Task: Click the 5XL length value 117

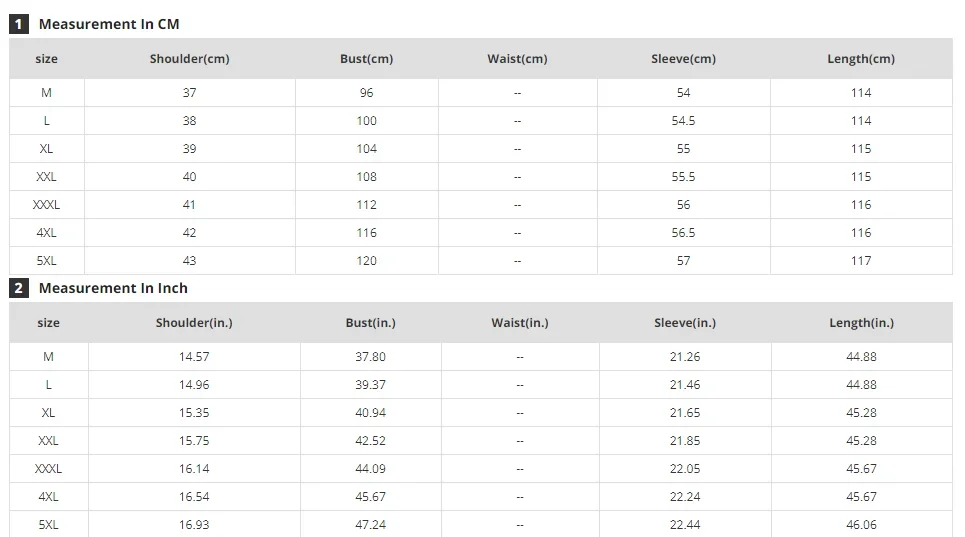Action: (861, 261)
